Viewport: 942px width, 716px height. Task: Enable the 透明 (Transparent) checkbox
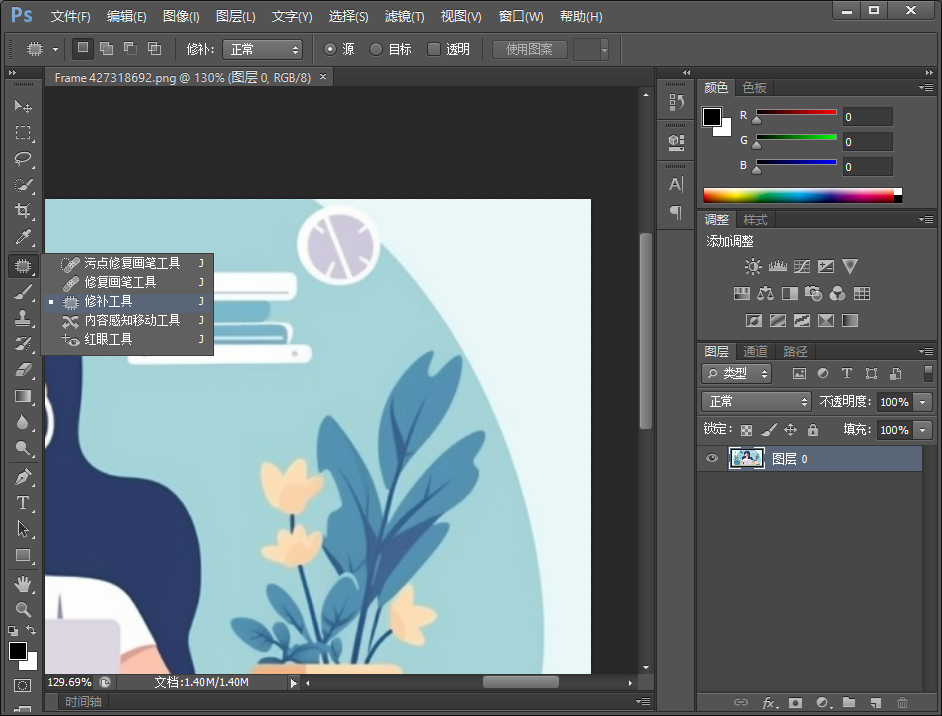[x=434, y=49]
